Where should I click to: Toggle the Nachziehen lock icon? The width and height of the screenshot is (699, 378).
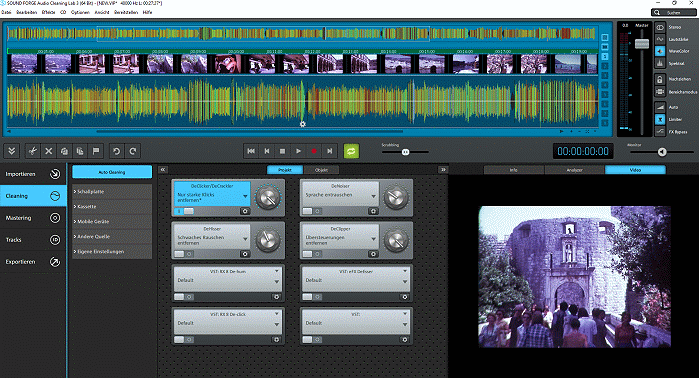click(x=660, y=79)
